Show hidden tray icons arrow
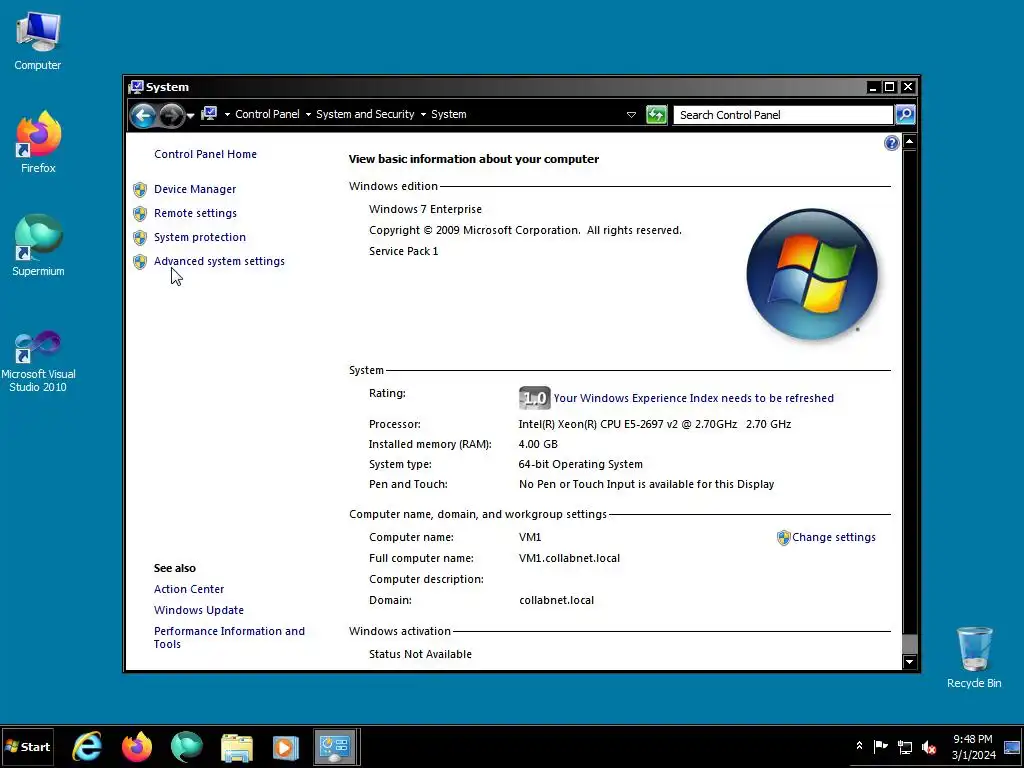 pyautogui.click(x=859, y=746)
